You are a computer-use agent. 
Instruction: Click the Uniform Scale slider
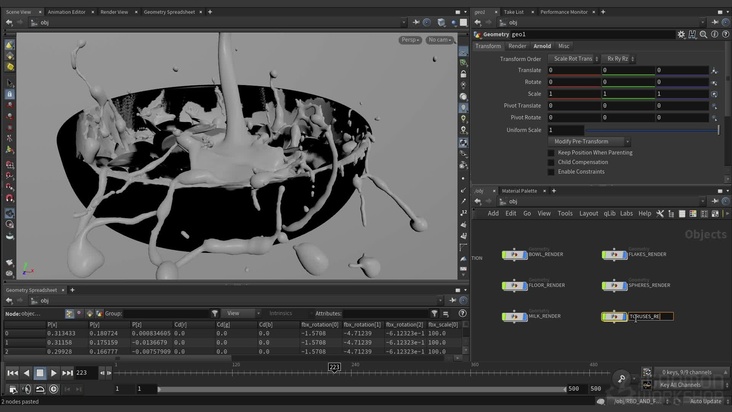(652, 130)
